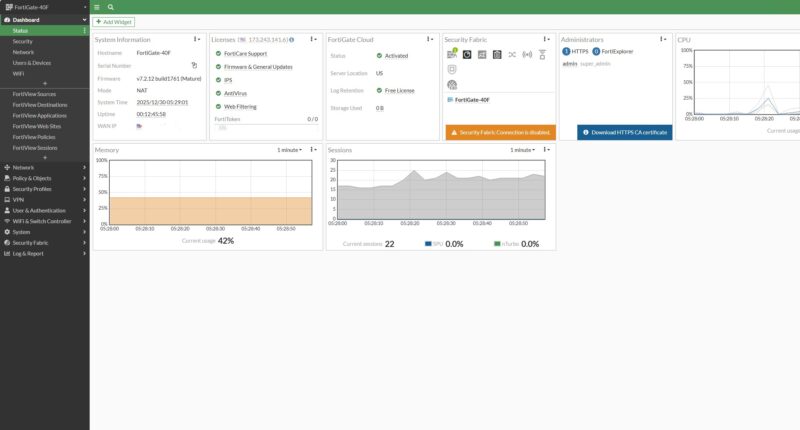This screenshot has width=800, height=430.
Task: Click the grey square third Security Fabric icon
Action: click(x=482, y=55)
